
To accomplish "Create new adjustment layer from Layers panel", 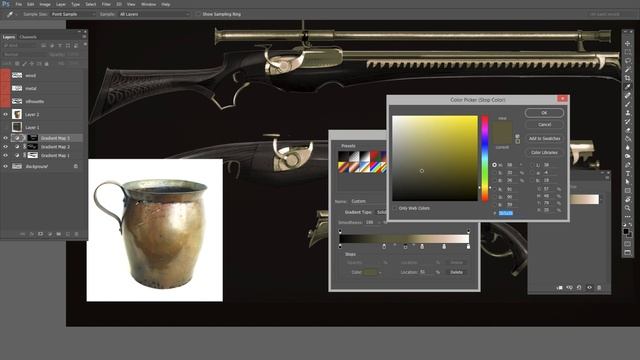I will click(50, 234).
